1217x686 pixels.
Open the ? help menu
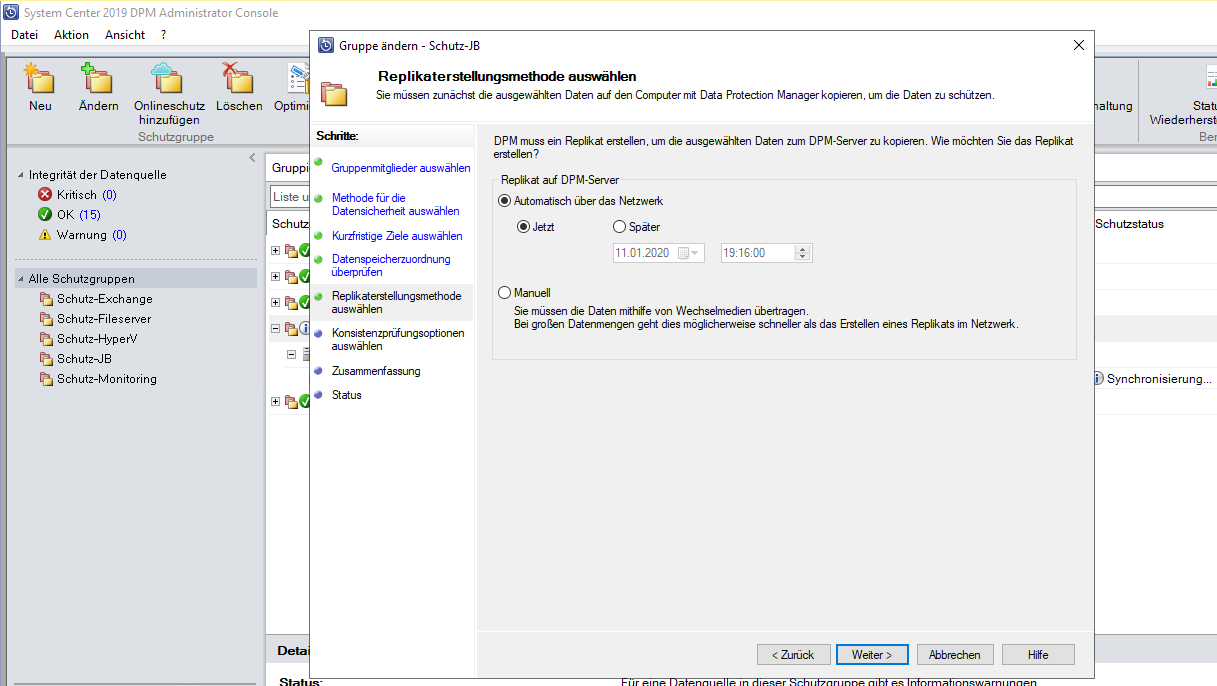pyautogui.click(x=163, y=35)
